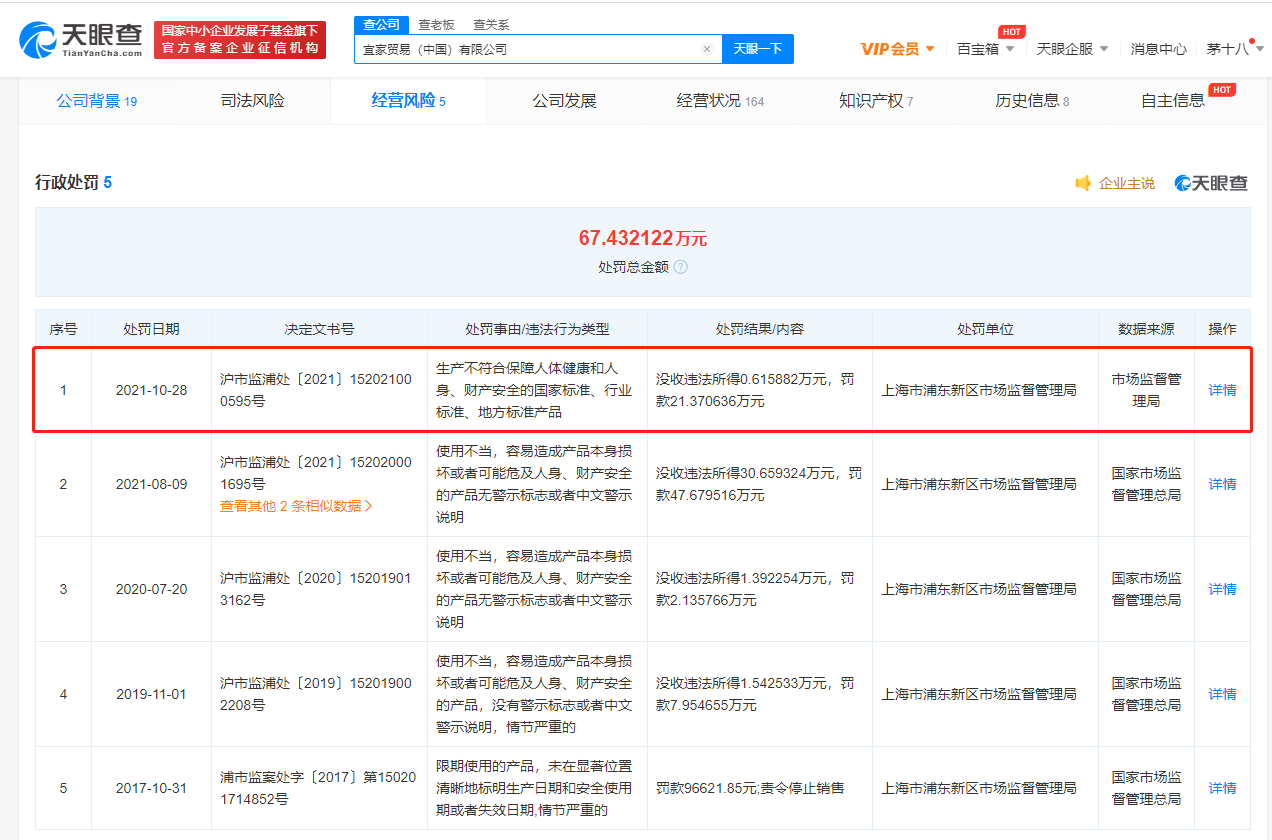Click the Tianyancha logo in header
This screenshot has height=840, width=1272.
[80, 40]
